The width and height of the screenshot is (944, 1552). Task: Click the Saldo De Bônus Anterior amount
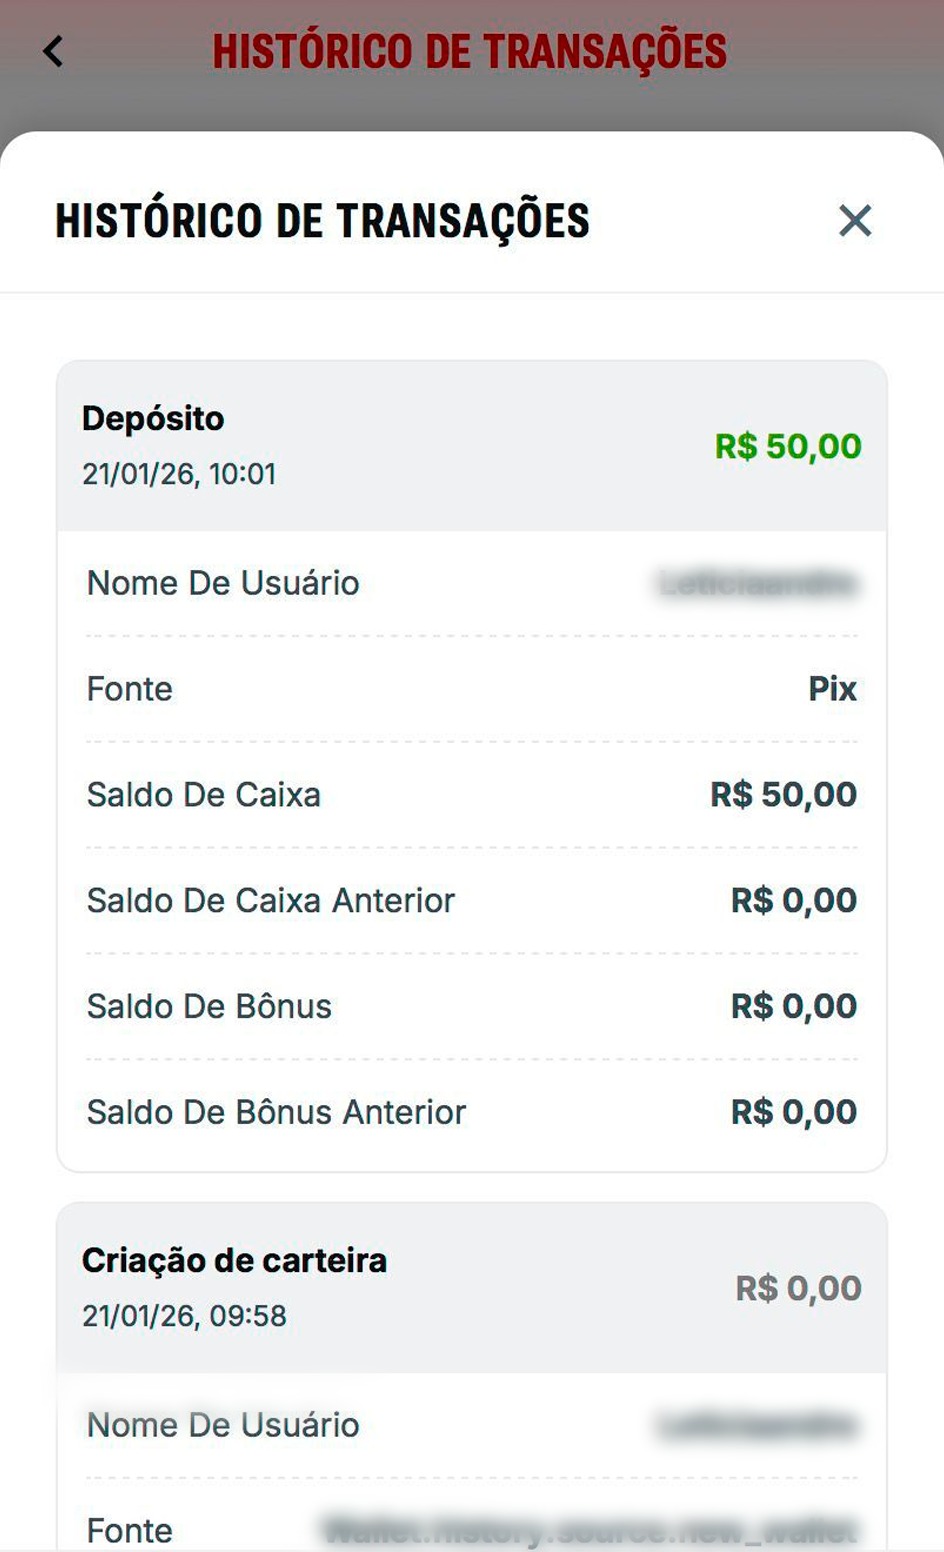click(x=794, y=1112)
